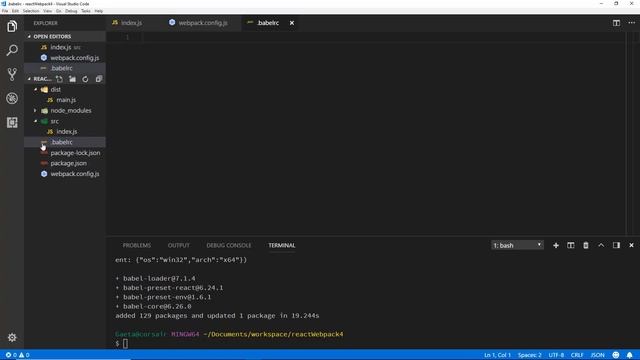Open the Source Control view
The height and width of the screenshot is (360, 640).
[x=12, y=74]
